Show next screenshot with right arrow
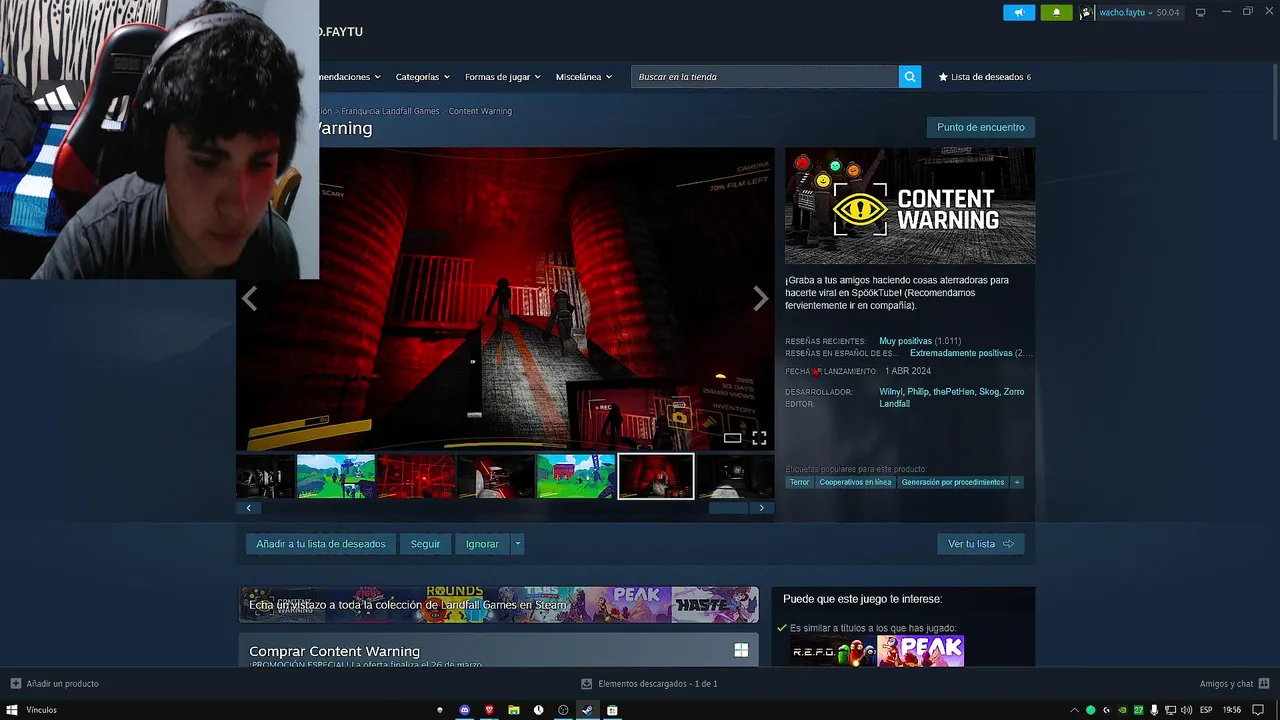 [x=760, y=299]
